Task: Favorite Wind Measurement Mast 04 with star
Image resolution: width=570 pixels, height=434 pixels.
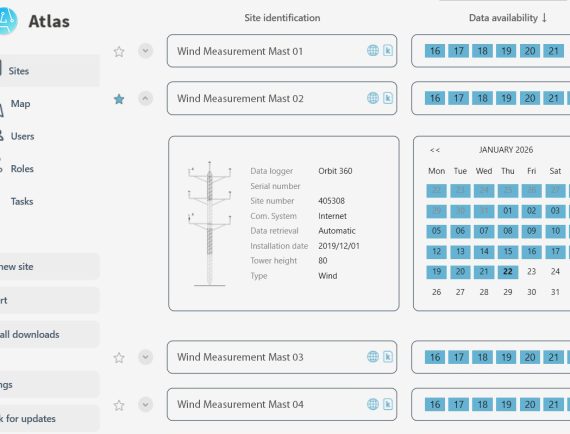Action: click(x=119, y=405)
